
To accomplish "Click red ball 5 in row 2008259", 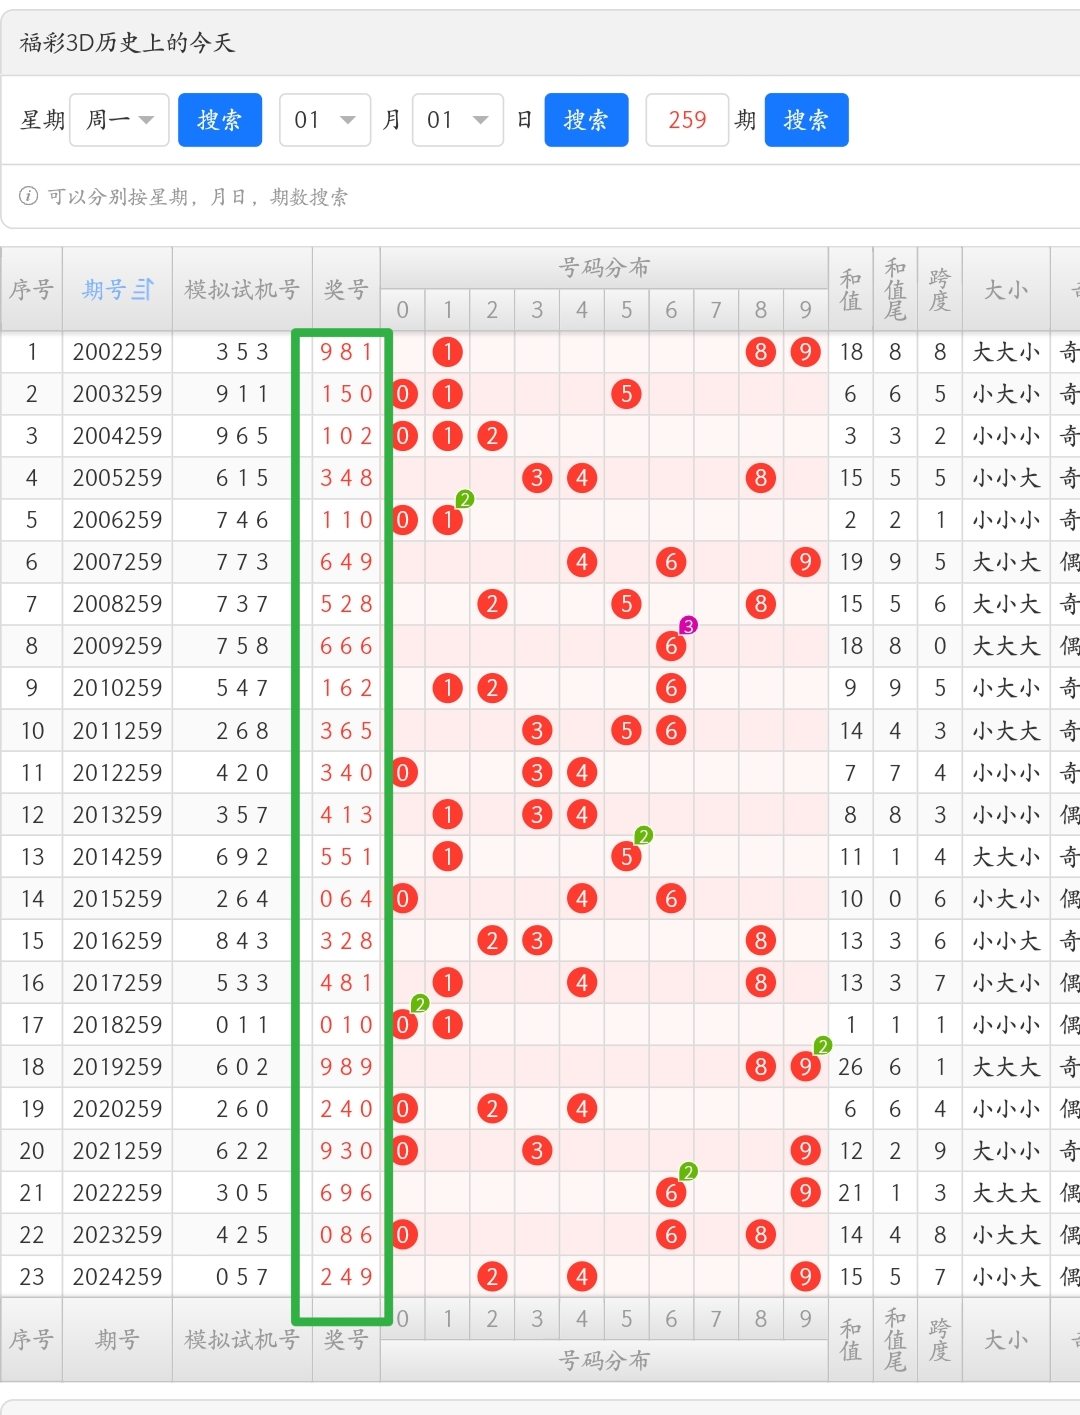I will (x=626, y=604).
